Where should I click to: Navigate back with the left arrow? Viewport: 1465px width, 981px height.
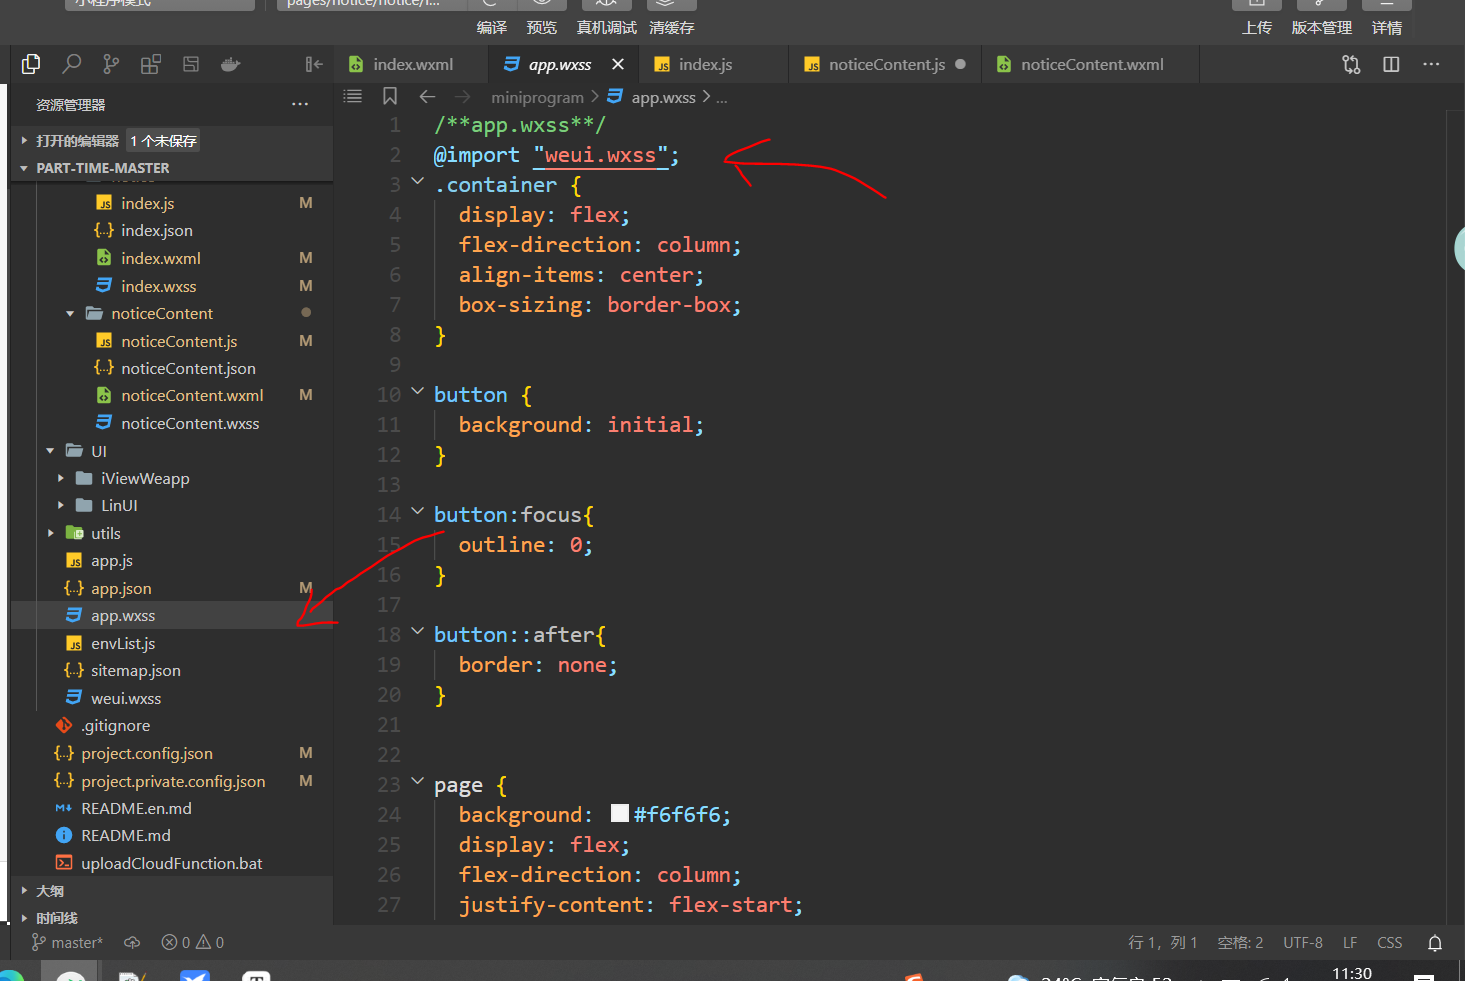pos(428,97)
